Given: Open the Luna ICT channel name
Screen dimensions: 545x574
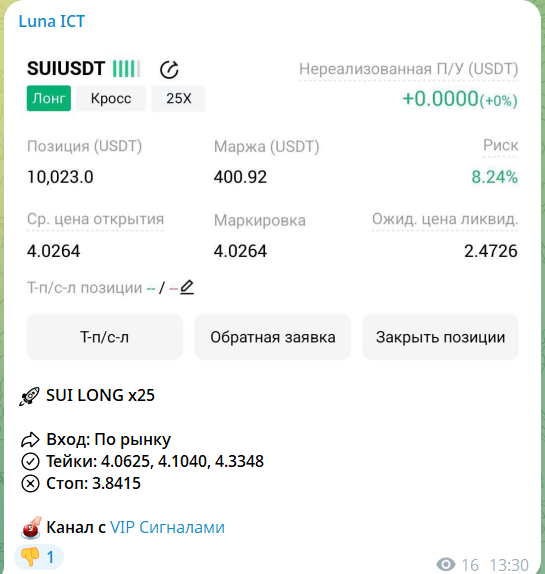Looking at the screenshot, I should point(52,21).
